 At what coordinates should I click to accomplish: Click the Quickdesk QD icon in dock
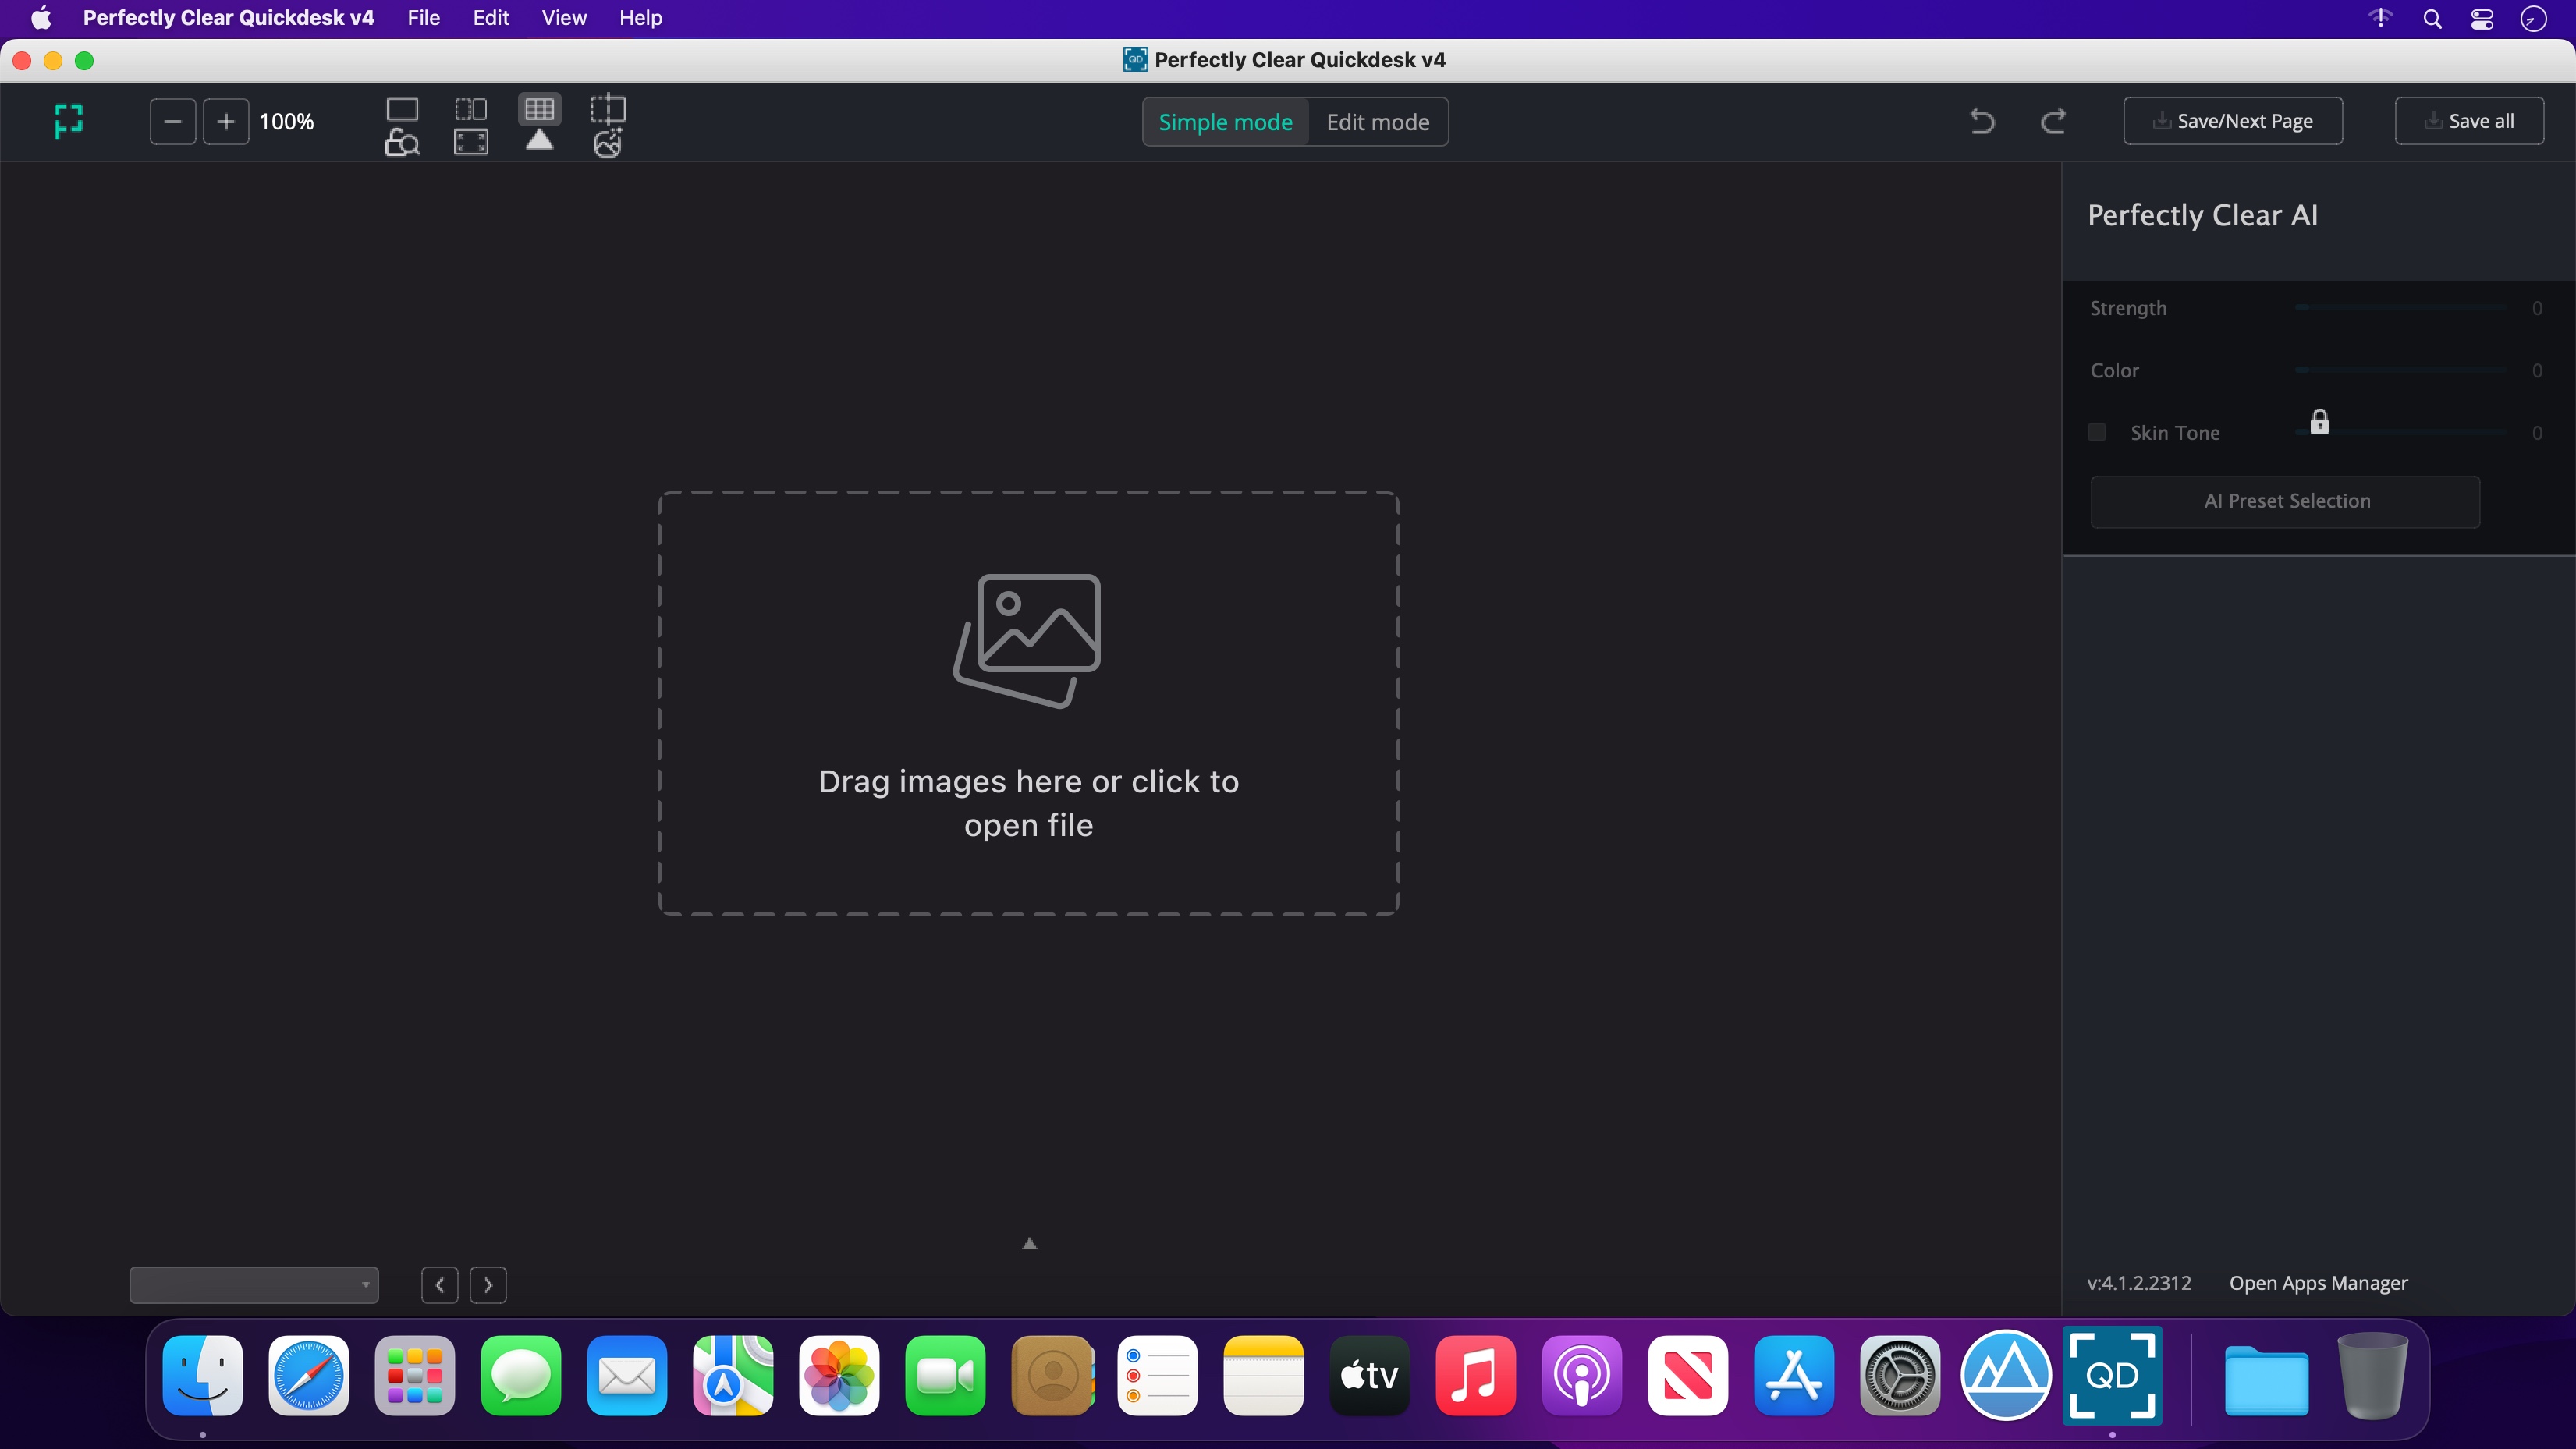tap(2112, 1376)
